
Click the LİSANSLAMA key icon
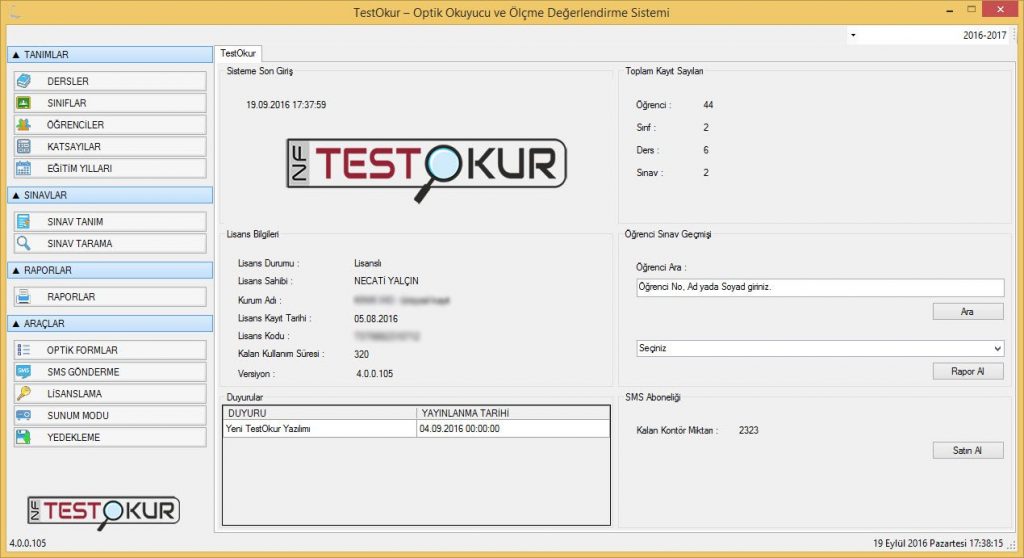click(x=24, y=393)
